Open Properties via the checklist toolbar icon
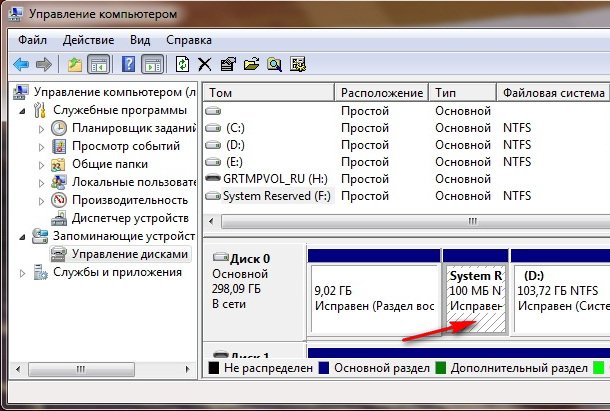 (228, 64)
